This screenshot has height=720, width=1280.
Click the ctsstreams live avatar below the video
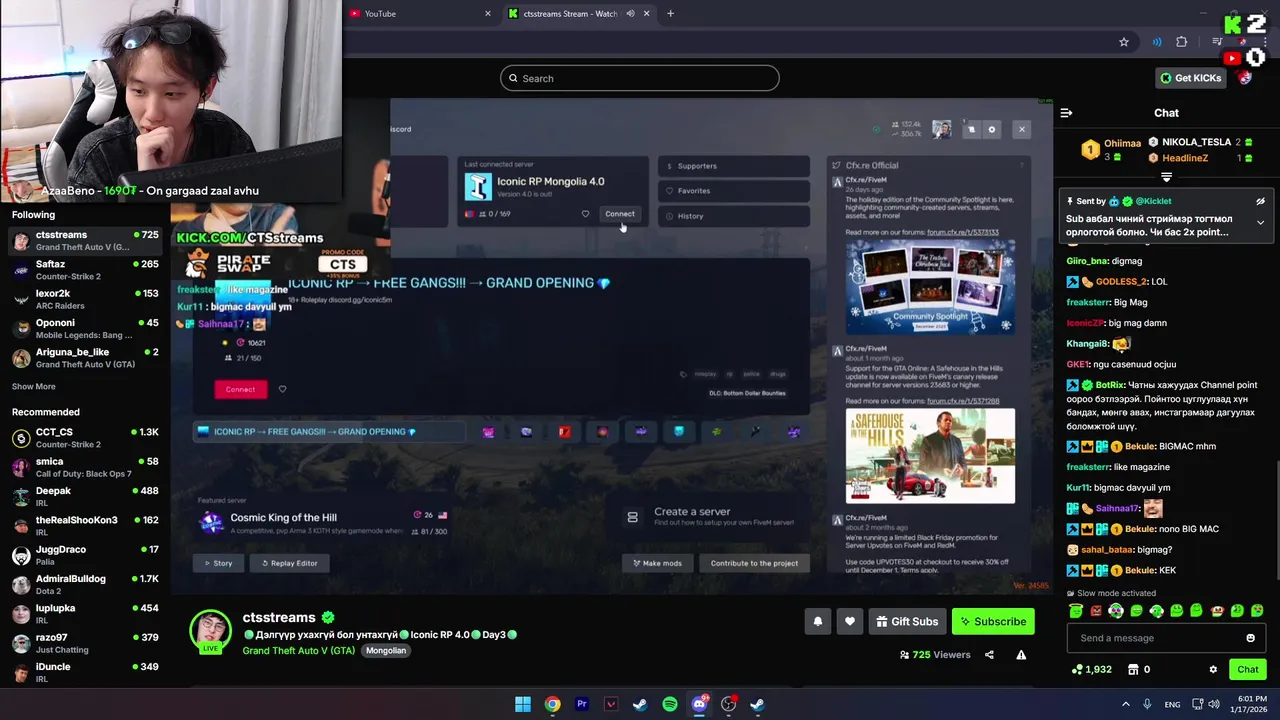(211, 631)
